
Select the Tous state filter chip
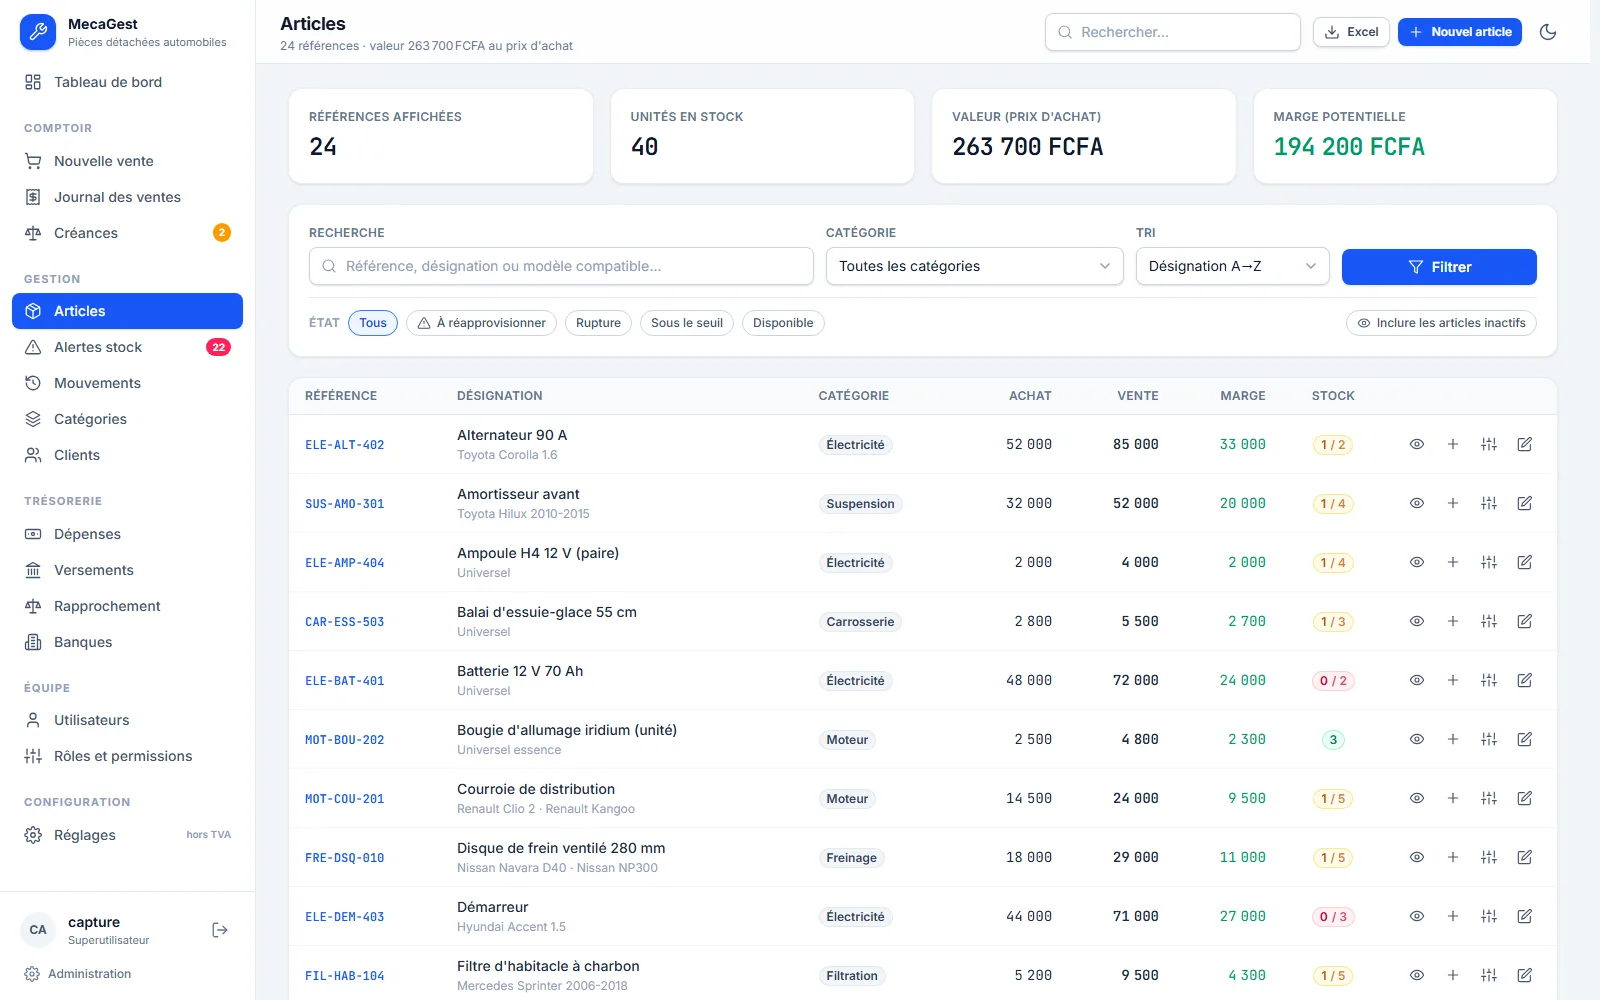click(373, 323)
